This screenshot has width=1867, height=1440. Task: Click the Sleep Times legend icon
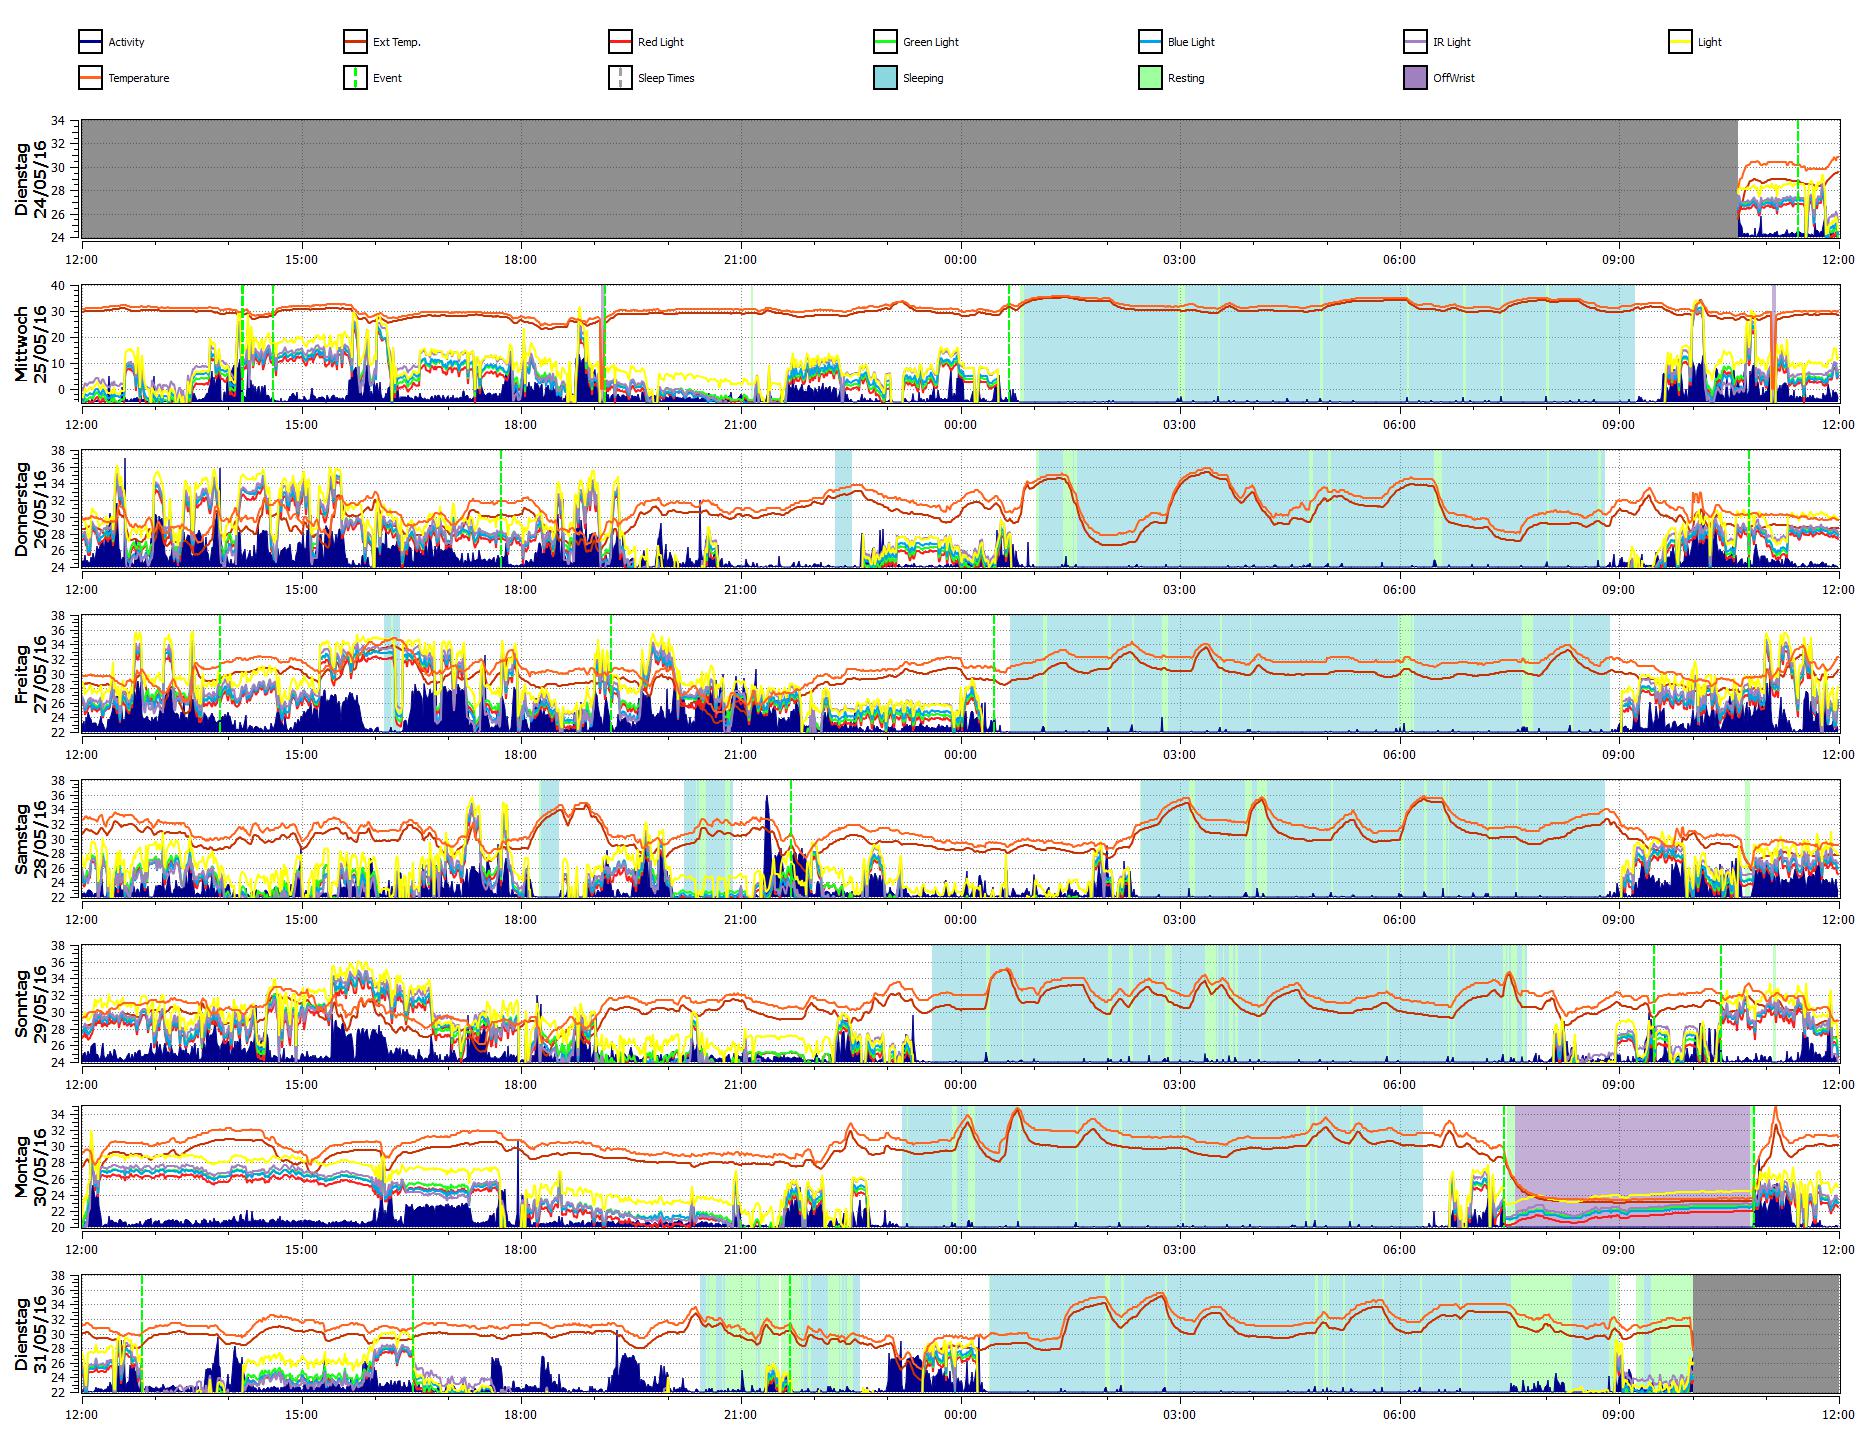(621, 78)
